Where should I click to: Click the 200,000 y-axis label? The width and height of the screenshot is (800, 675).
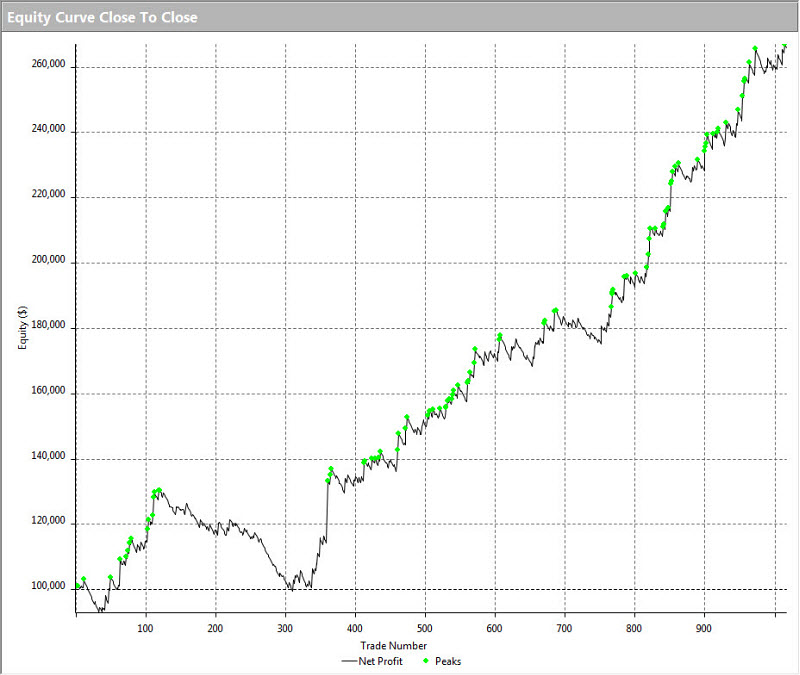pyautogui.click(x=48, y=260)
